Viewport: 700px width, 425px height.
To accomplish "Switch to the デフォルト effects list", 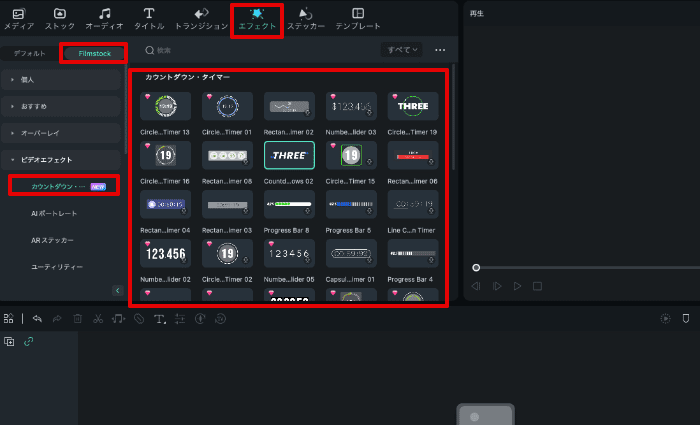I will coord(29,53).
